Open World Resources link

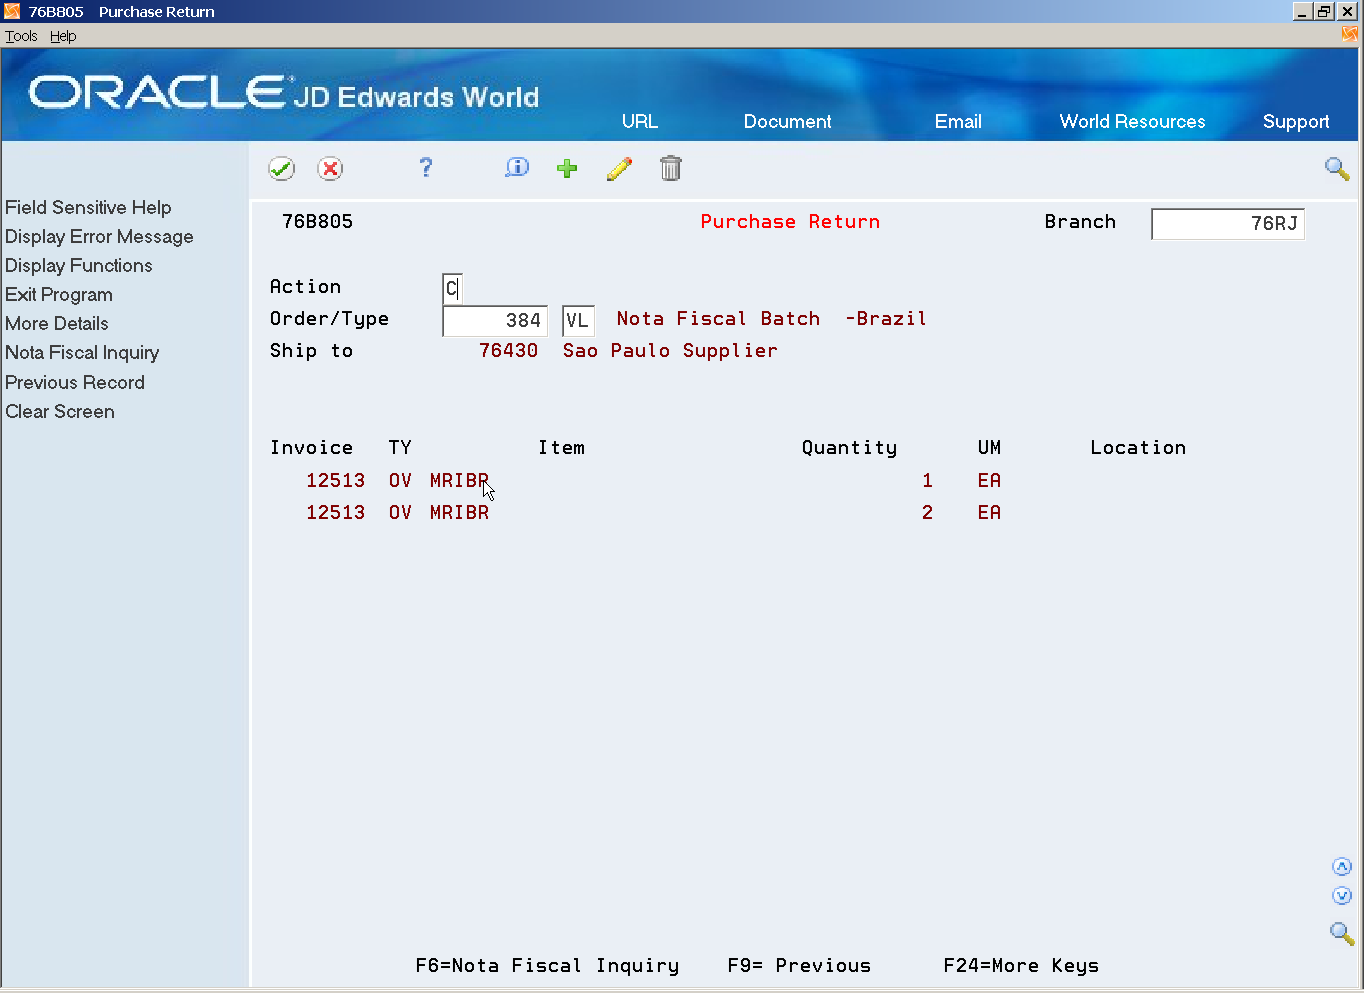[1132, 121]
